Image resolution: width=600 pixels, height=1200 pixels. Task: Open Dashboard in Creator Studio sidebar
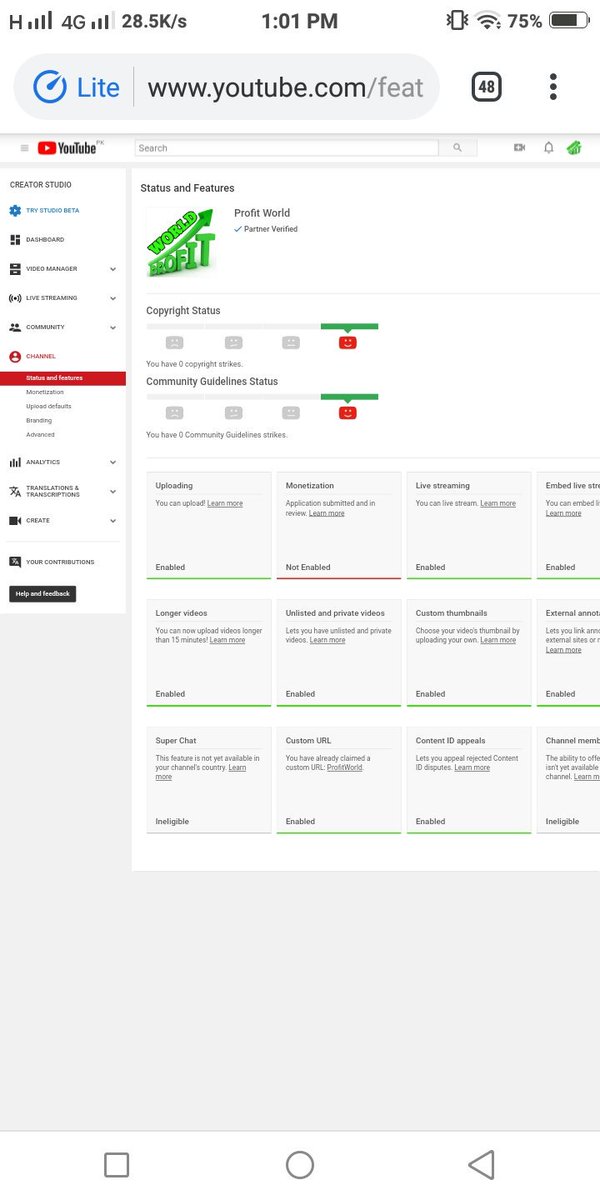[45, 240]
